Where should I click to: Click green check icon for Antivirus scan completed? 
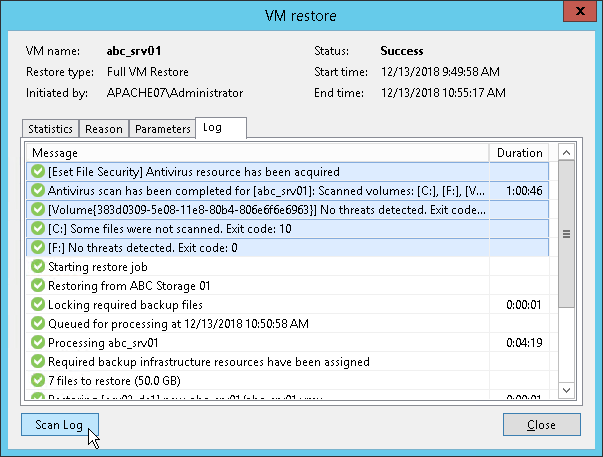click(x=38, y=191)
